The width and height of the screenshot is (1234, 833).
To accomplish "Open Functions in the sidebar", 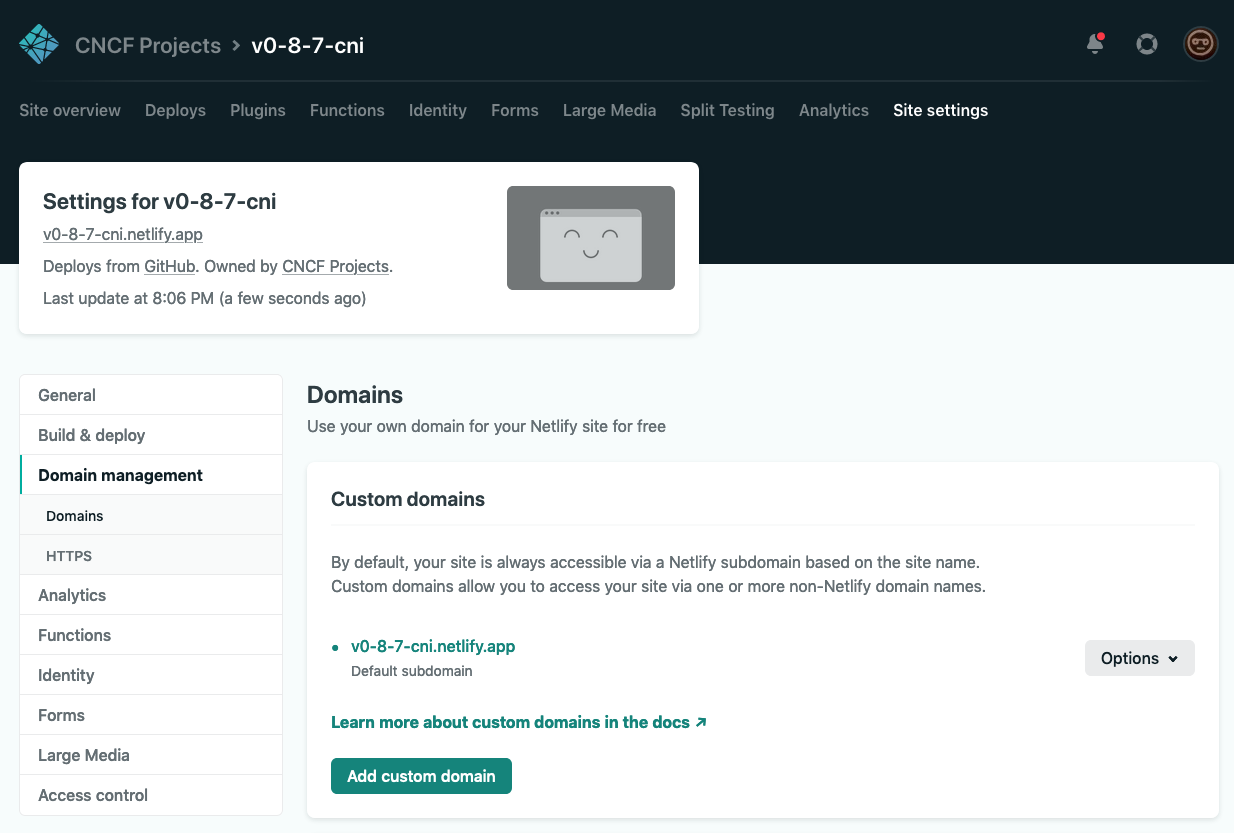I will click(151, 635).
